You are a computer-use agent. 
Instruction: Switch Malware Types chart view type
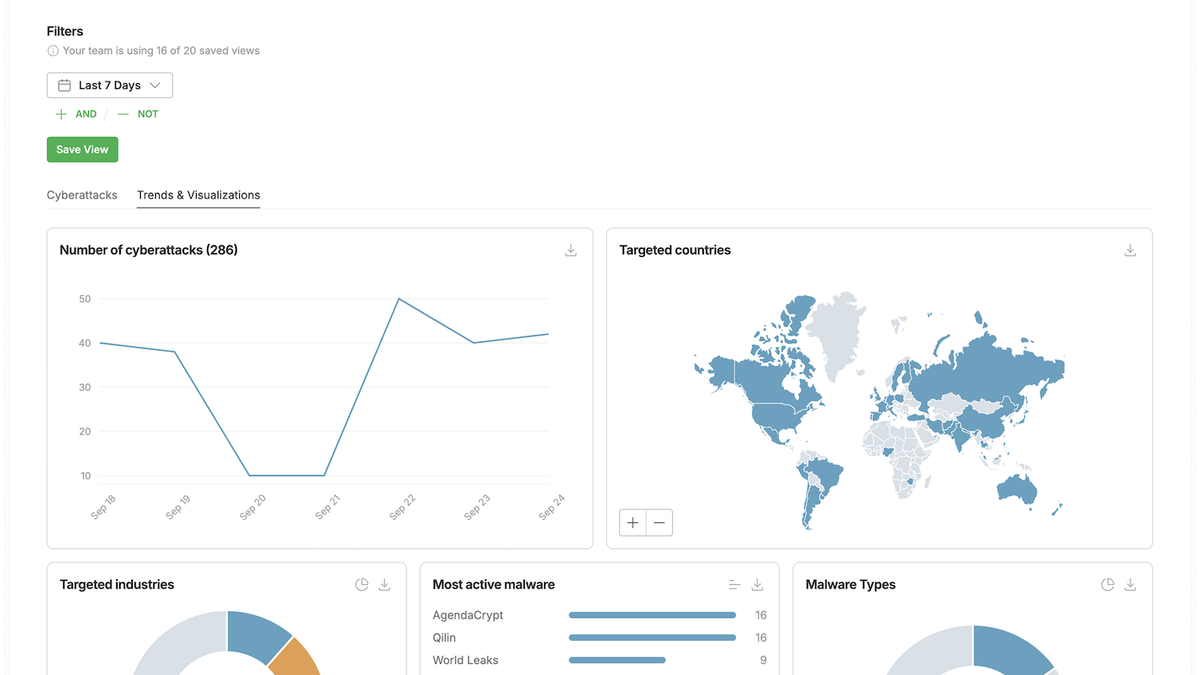click(x=1108, y=585)
